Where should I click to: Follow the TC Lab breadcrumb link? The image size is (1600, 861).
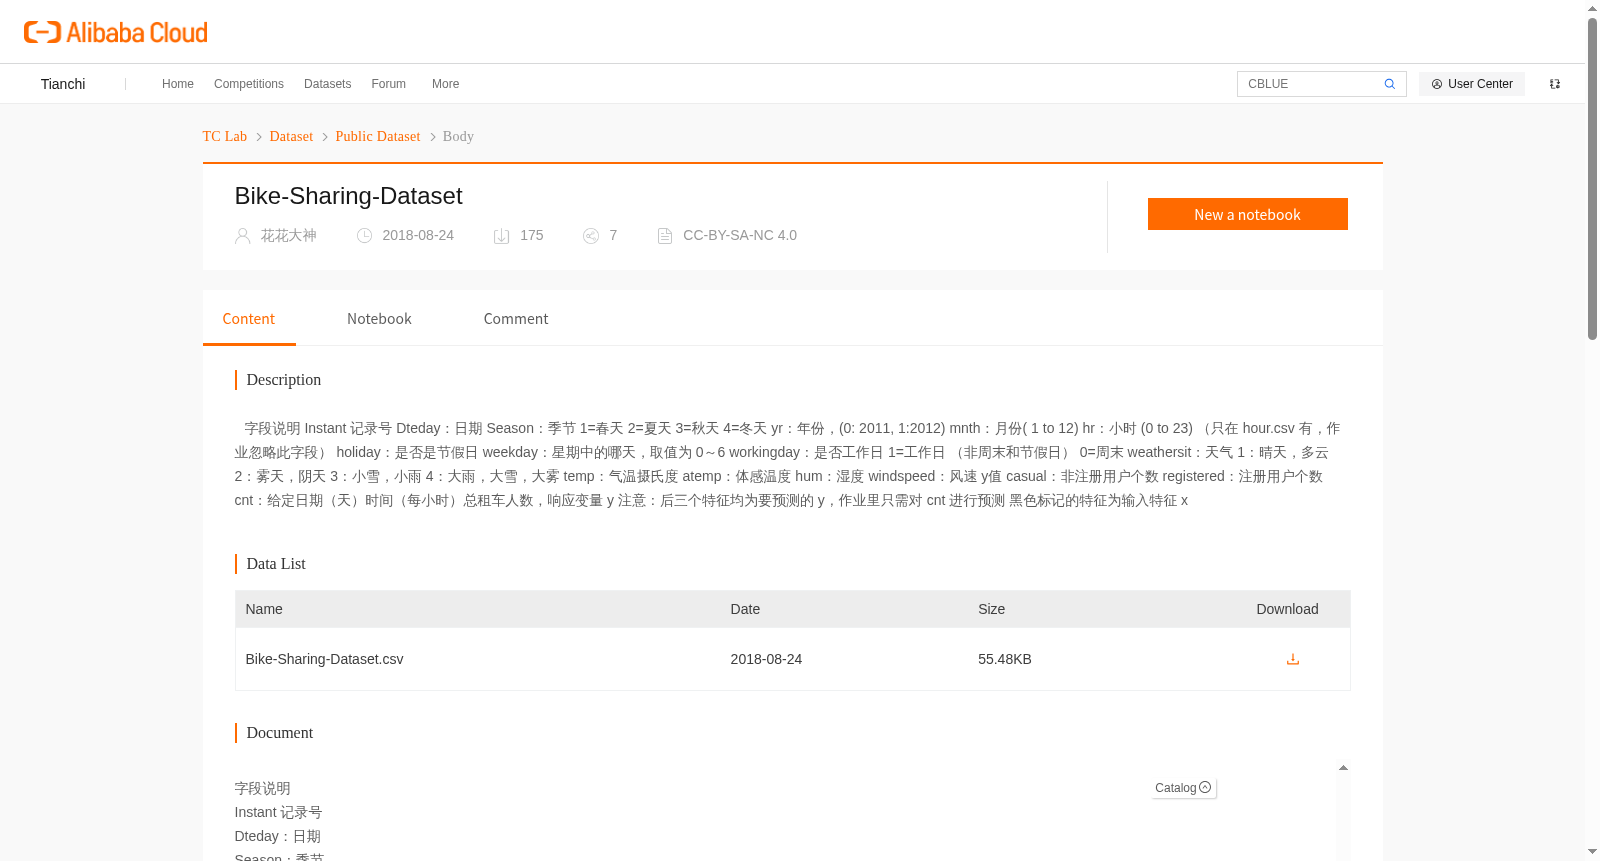click(224, 136)
